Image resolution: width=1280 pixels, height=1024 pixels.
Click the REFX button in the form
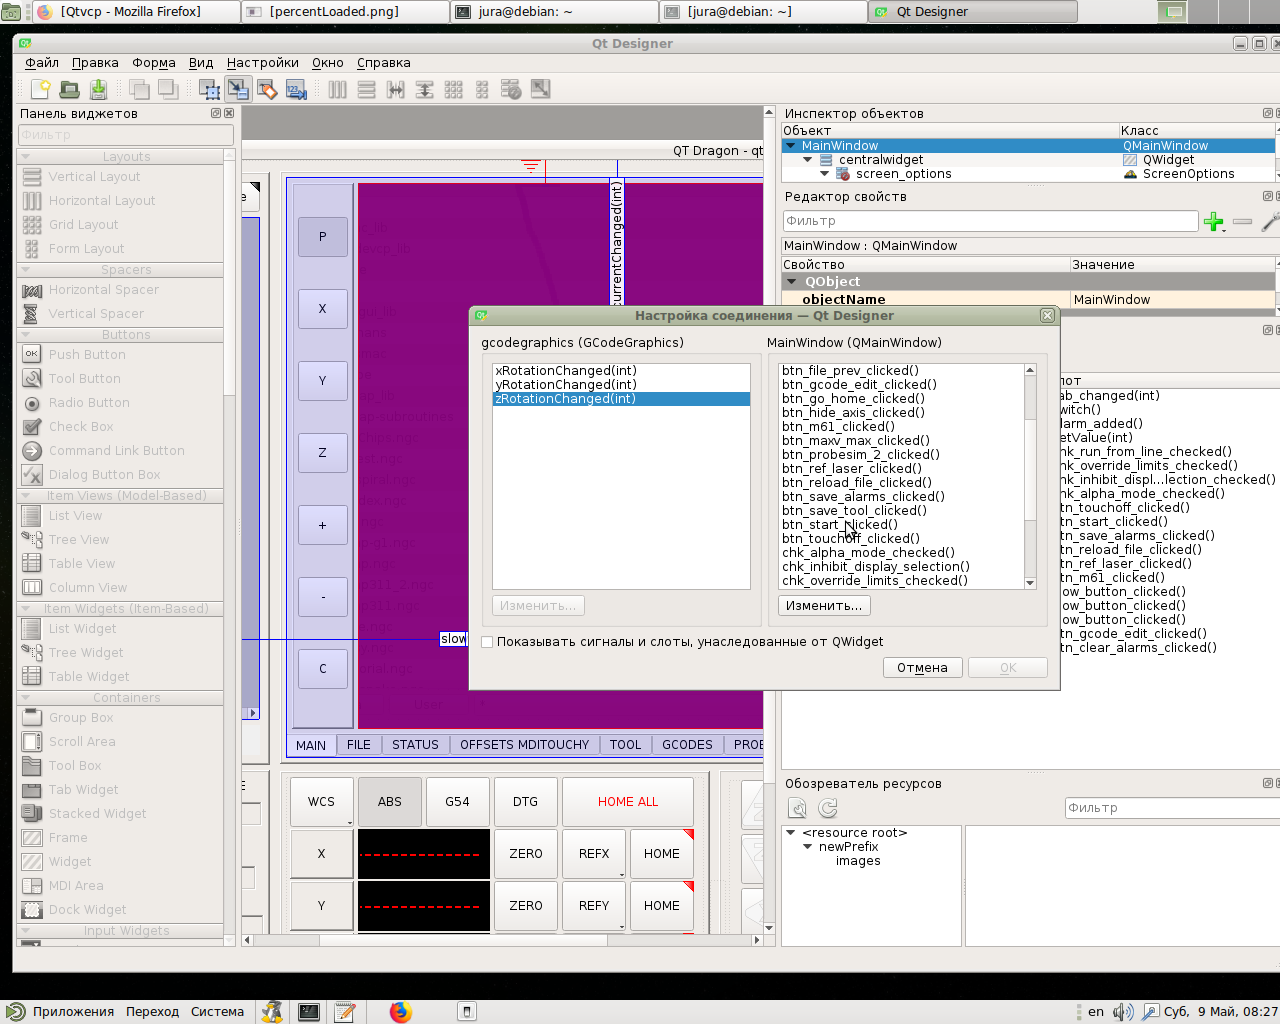pyautogui.click(x=594, y=854)
